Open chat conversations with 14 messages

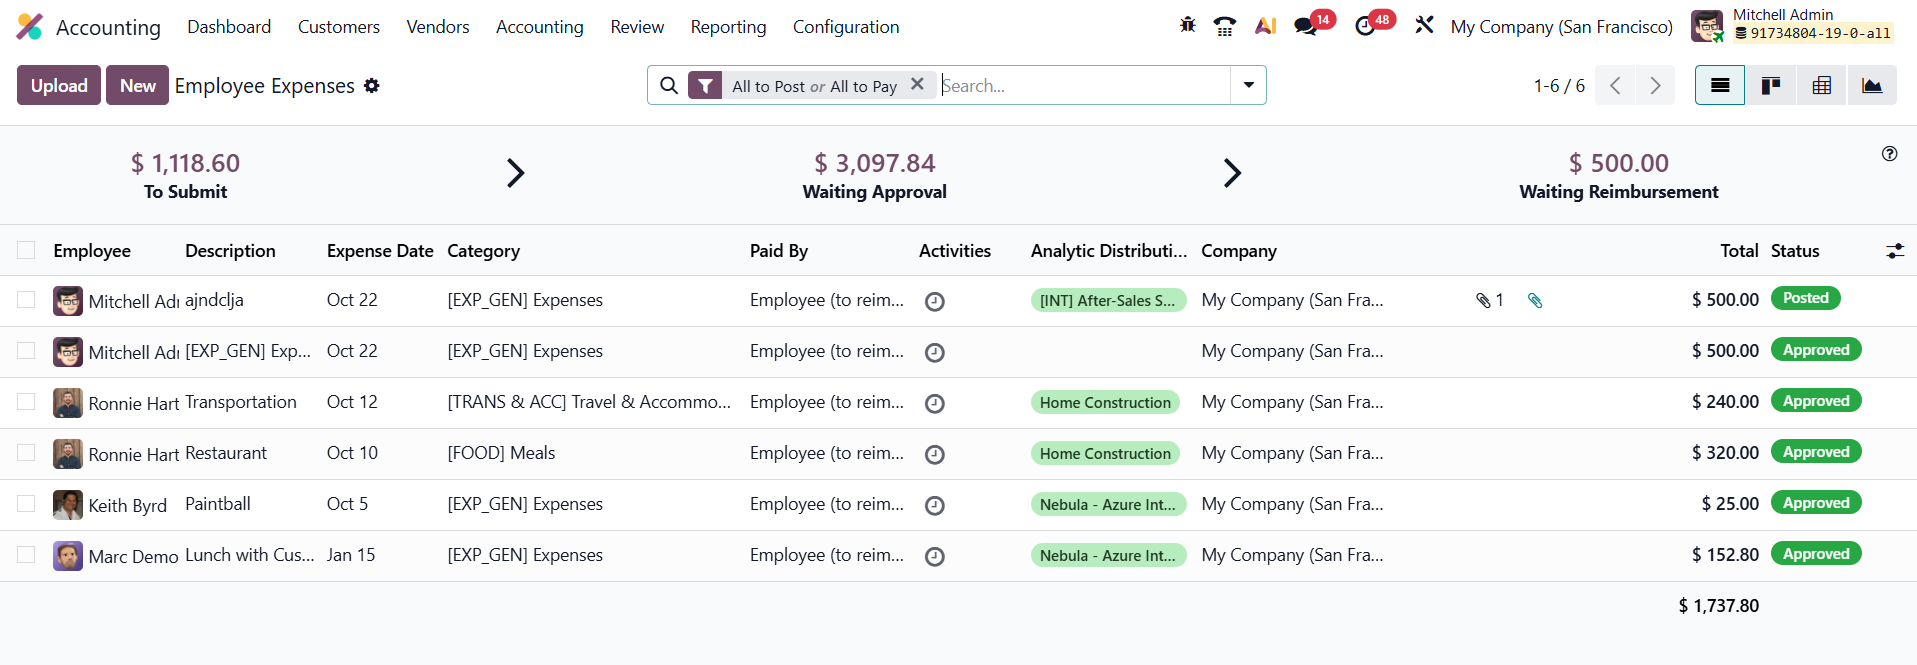[x=1306, y=26]
